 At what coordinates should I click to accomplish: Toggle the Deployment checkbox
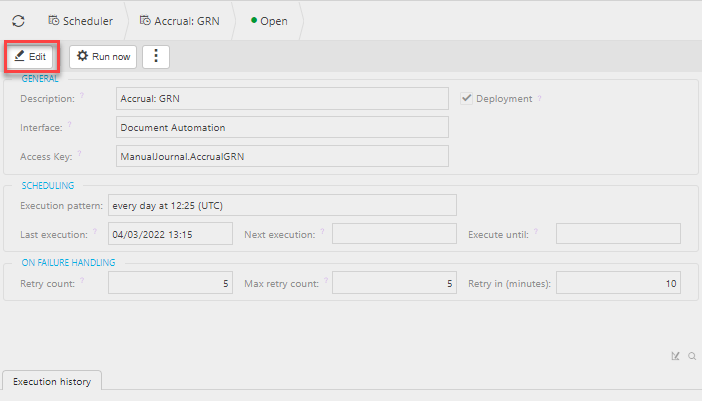pos(466,98)
